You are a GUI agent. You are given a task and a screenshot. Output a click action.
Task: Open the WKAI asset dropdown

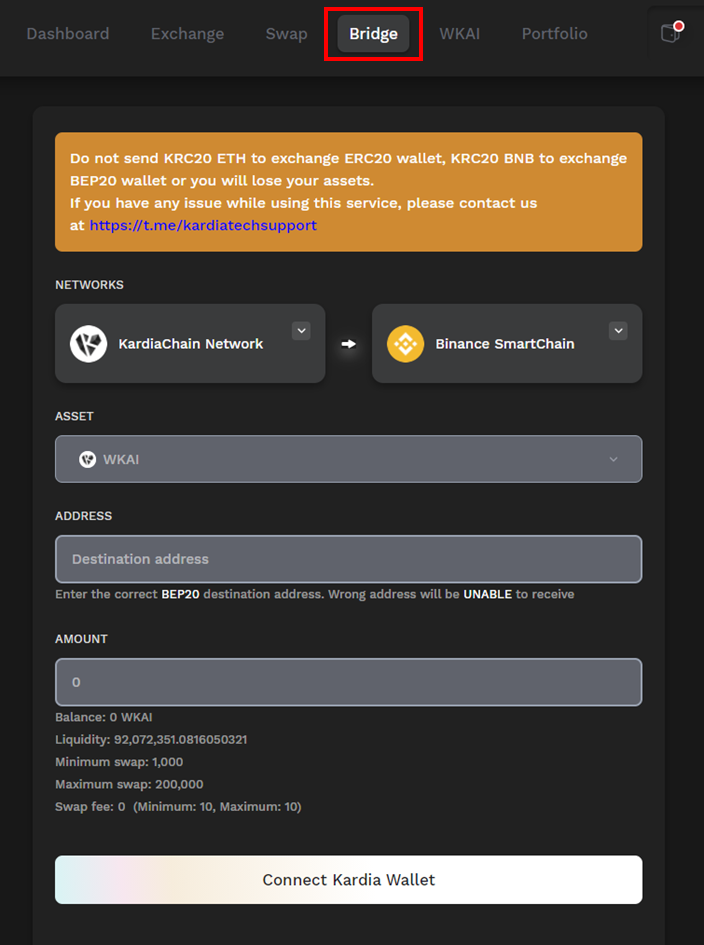348,459
